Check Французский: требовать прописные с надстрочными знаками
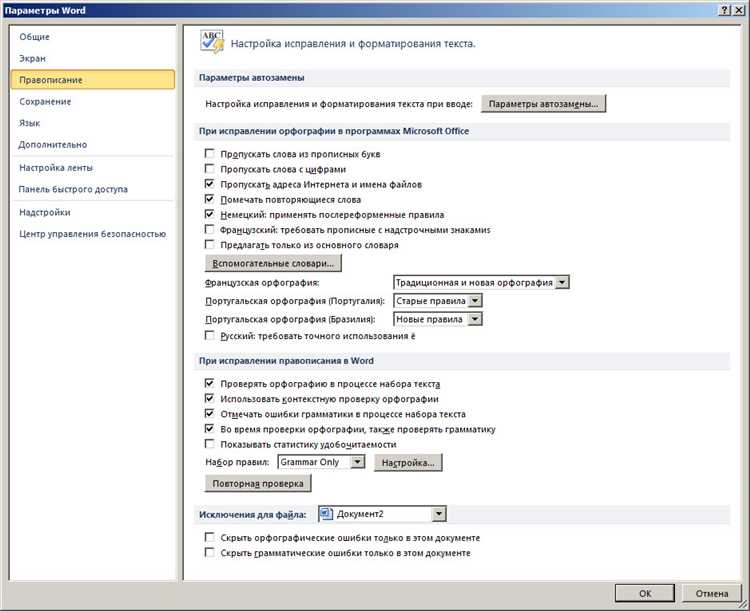Viewport: 750px width, 611px height. point(210,230)
